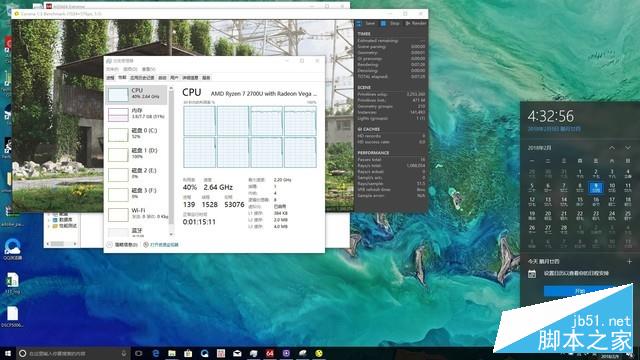
Task: Select 磁盘 3 (F:) in the sidebar
Action: (137, 194)
